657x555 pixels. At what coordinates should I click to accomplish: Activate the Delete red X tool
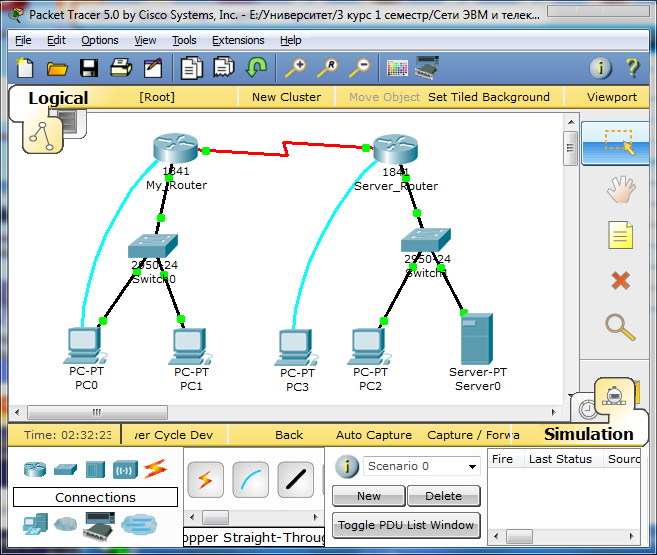click(x=621, y=281)
